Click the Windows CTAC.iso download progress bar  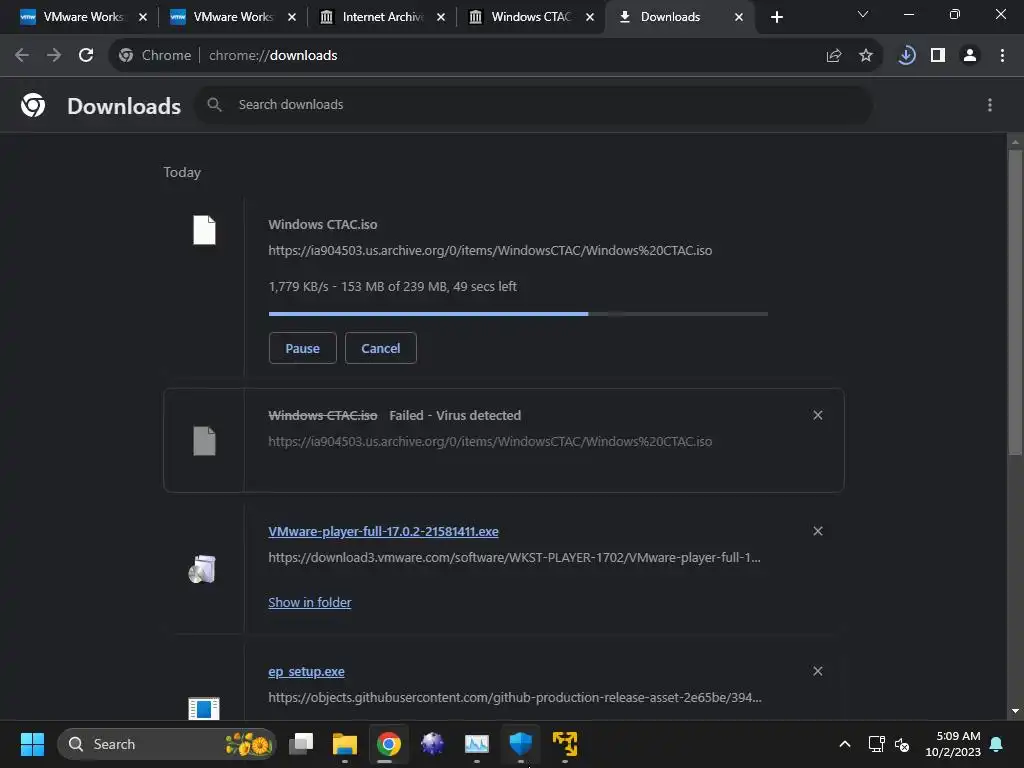tap(518, 314)
